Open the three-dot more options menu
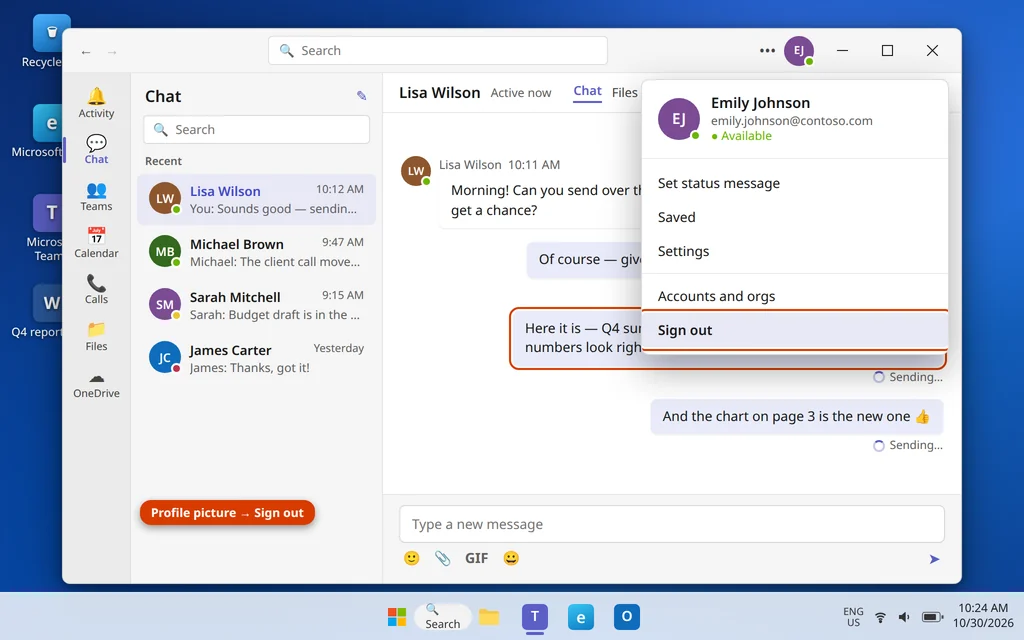The width and height of the screenshot is (1024, 640). 767,50
